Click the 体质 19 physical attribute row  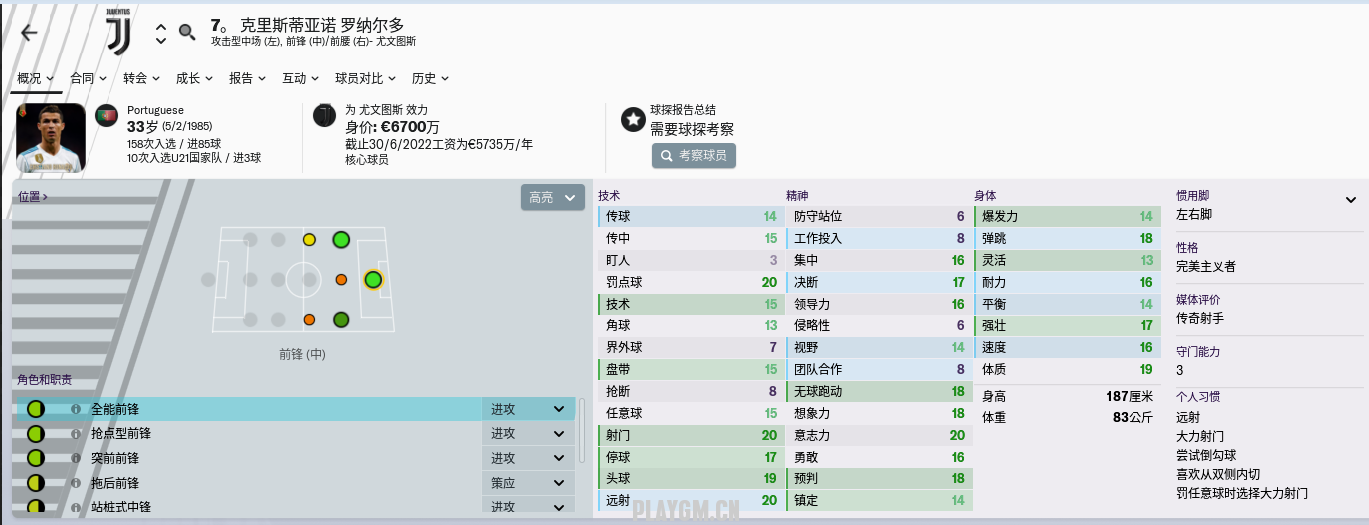(1065, 369)
